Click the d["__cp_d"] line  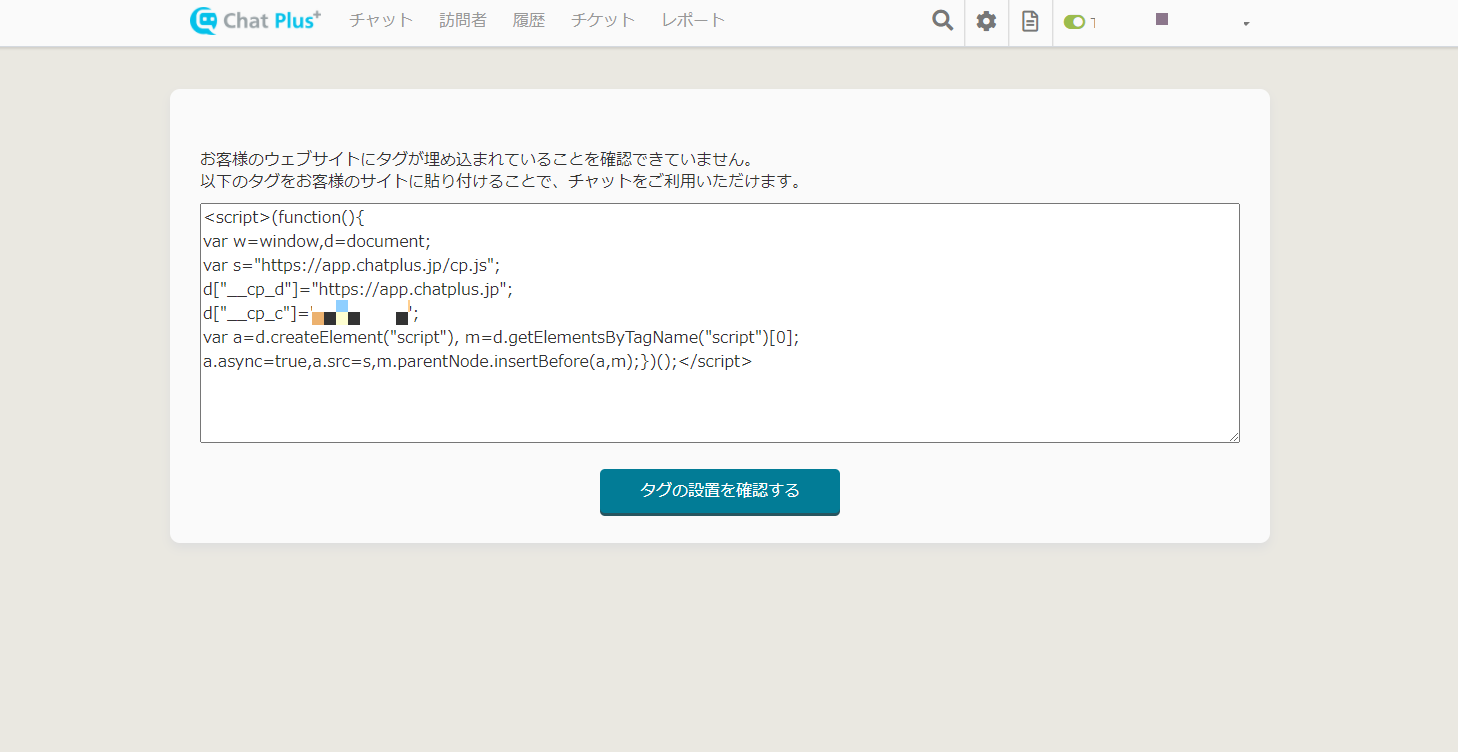pyautogui.click(x=358, y=289)
